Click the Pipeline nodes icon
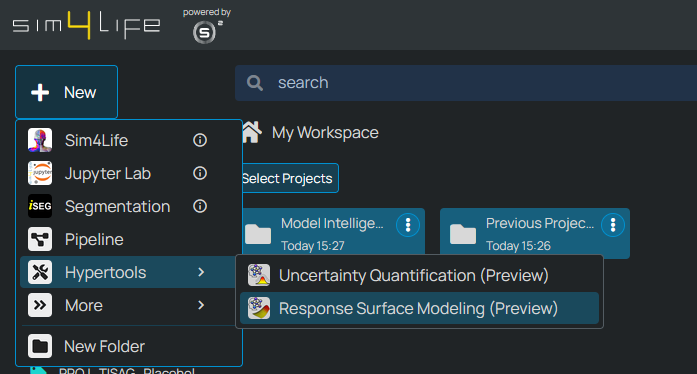697x374 pixels. (40, 239)
